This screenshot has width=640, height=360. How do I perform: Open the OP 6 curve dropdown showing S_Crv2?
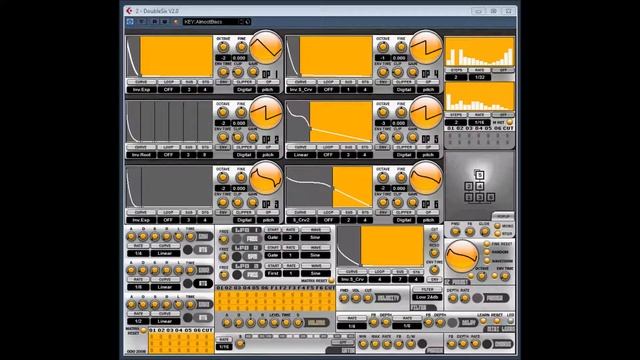click(x=301, y=220)
